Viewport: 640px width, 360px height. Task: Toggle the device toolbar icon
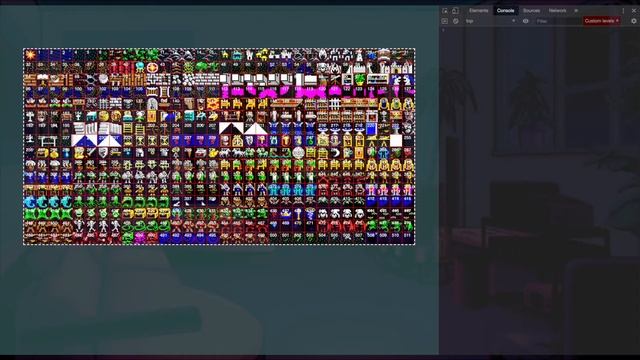pyautogui.click(x=456, y=11)
